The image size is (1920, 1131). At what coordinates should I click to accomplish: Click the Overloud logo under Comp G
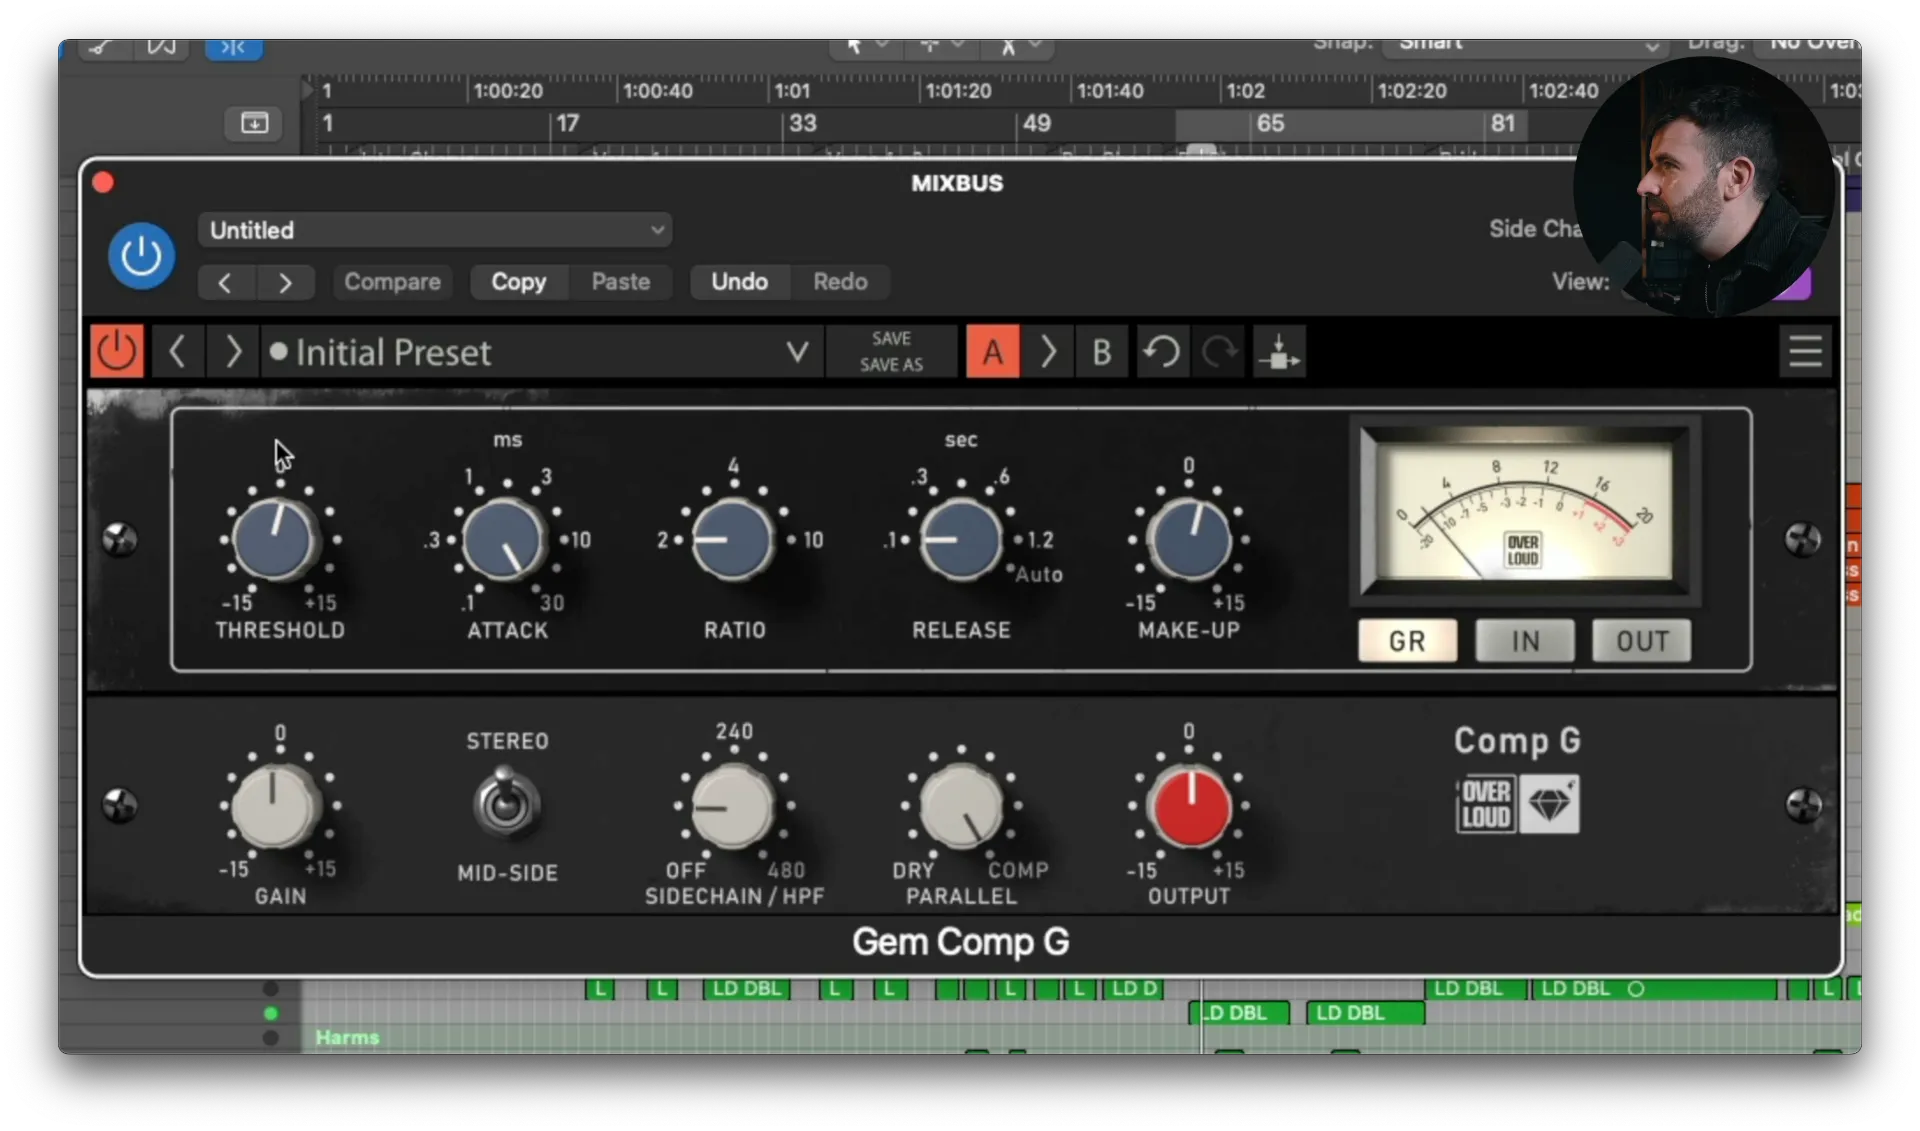1486,805
